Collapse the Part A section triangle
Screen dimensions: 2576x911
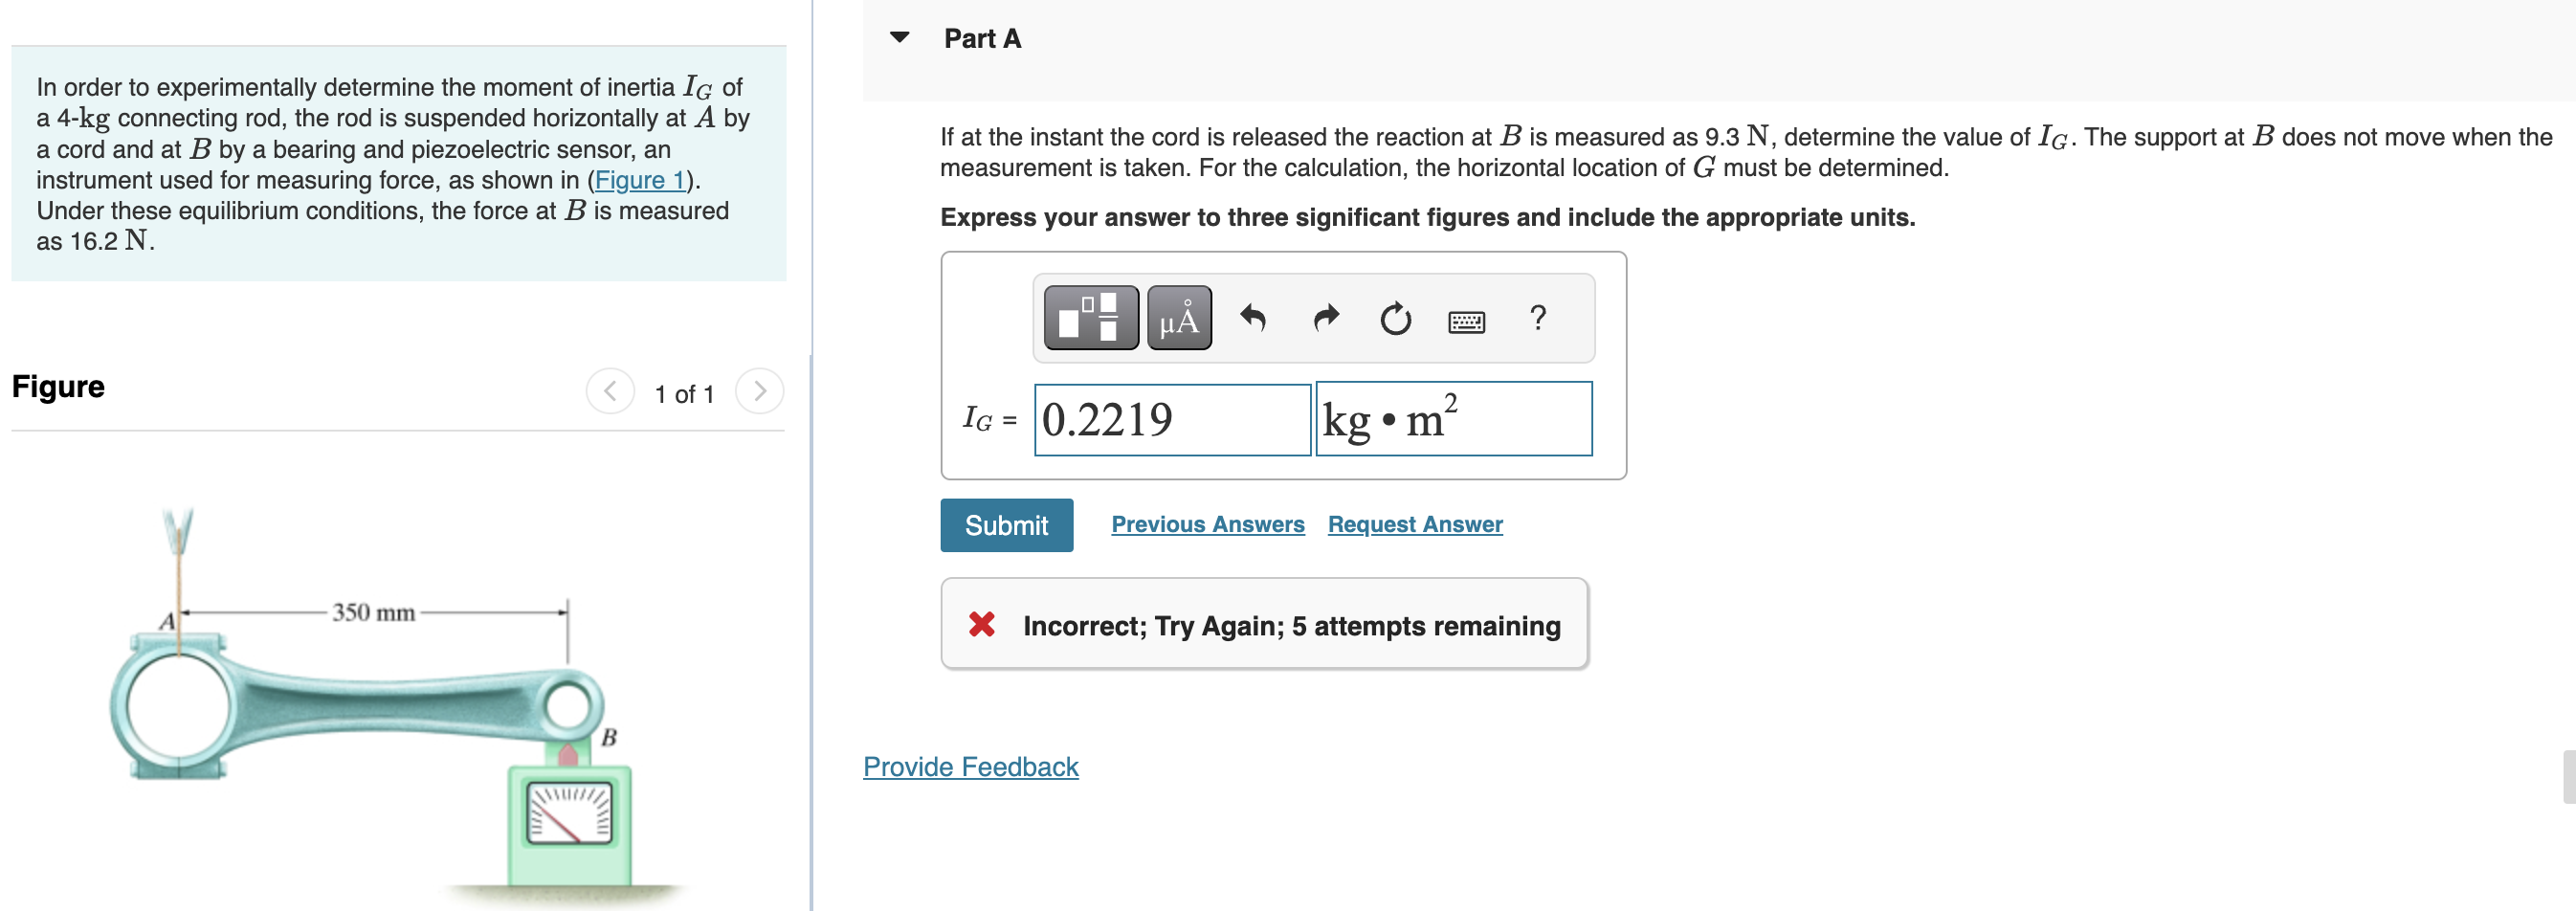pos(899,36)
